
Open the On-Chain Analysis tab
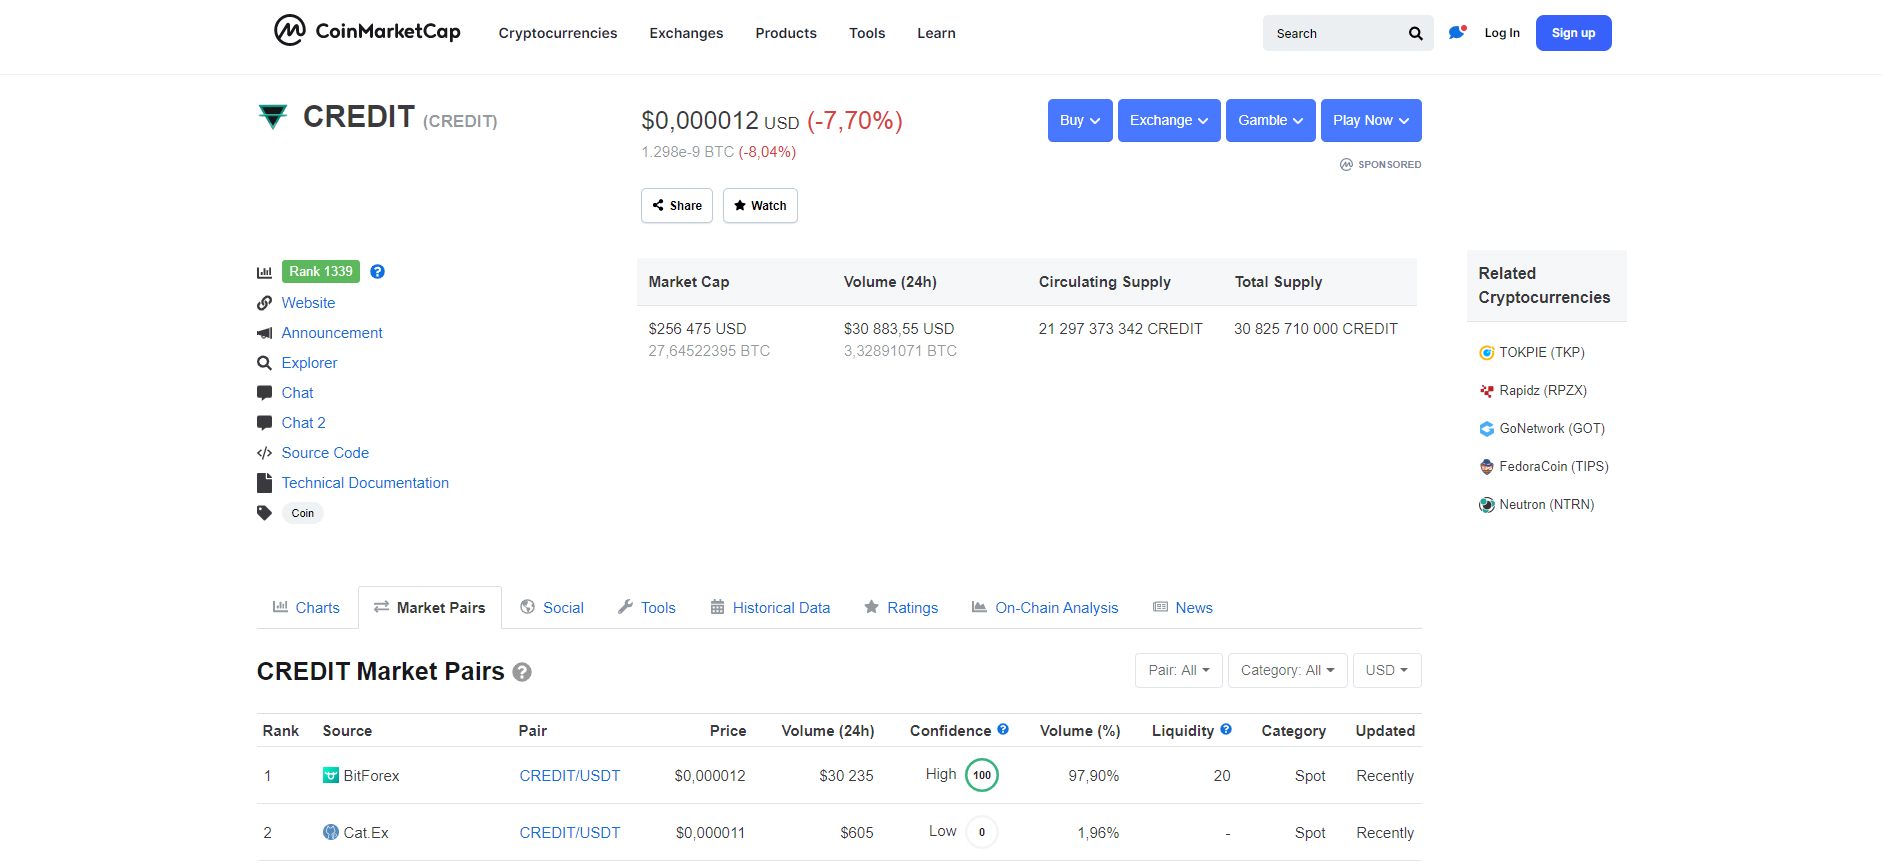coord(1045,608)
